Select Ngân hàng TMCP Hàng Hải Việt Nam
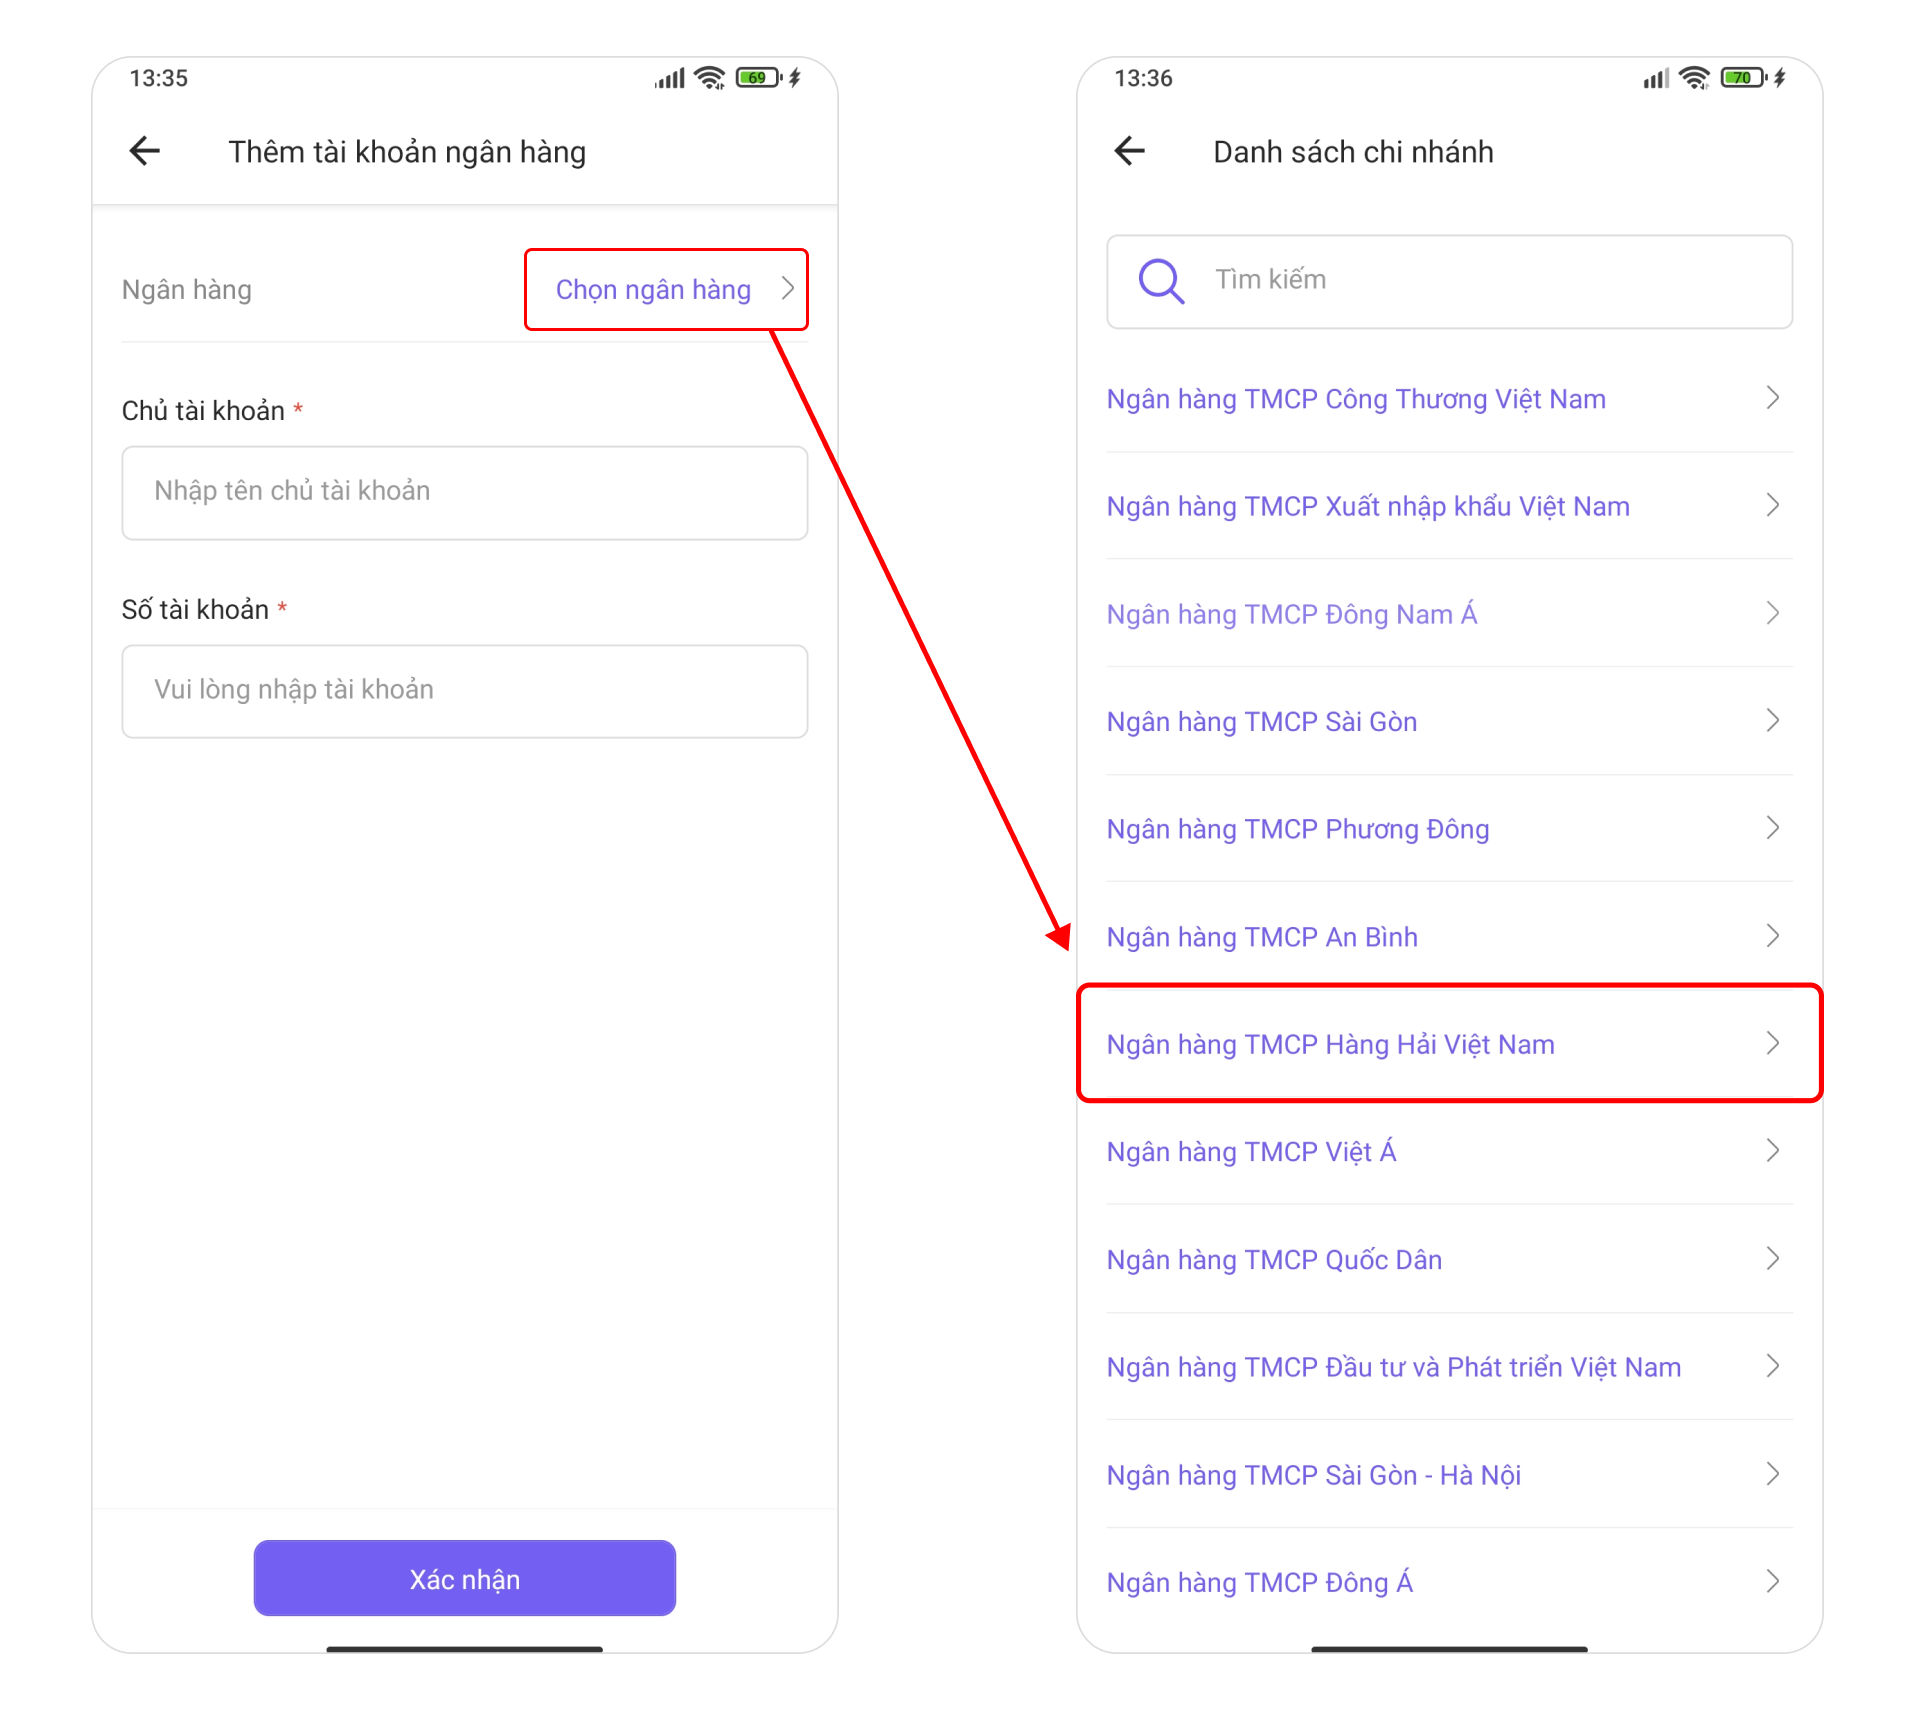The width and height of the screenshot is (1920, 1709). coord(1450,1044)
